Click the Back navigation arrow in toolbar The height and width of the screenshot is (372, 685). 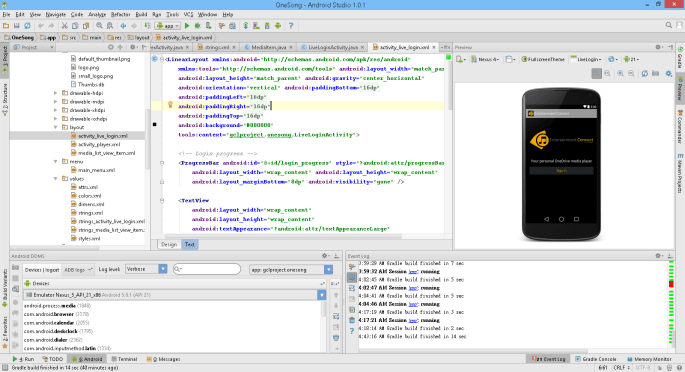[123, 26]
